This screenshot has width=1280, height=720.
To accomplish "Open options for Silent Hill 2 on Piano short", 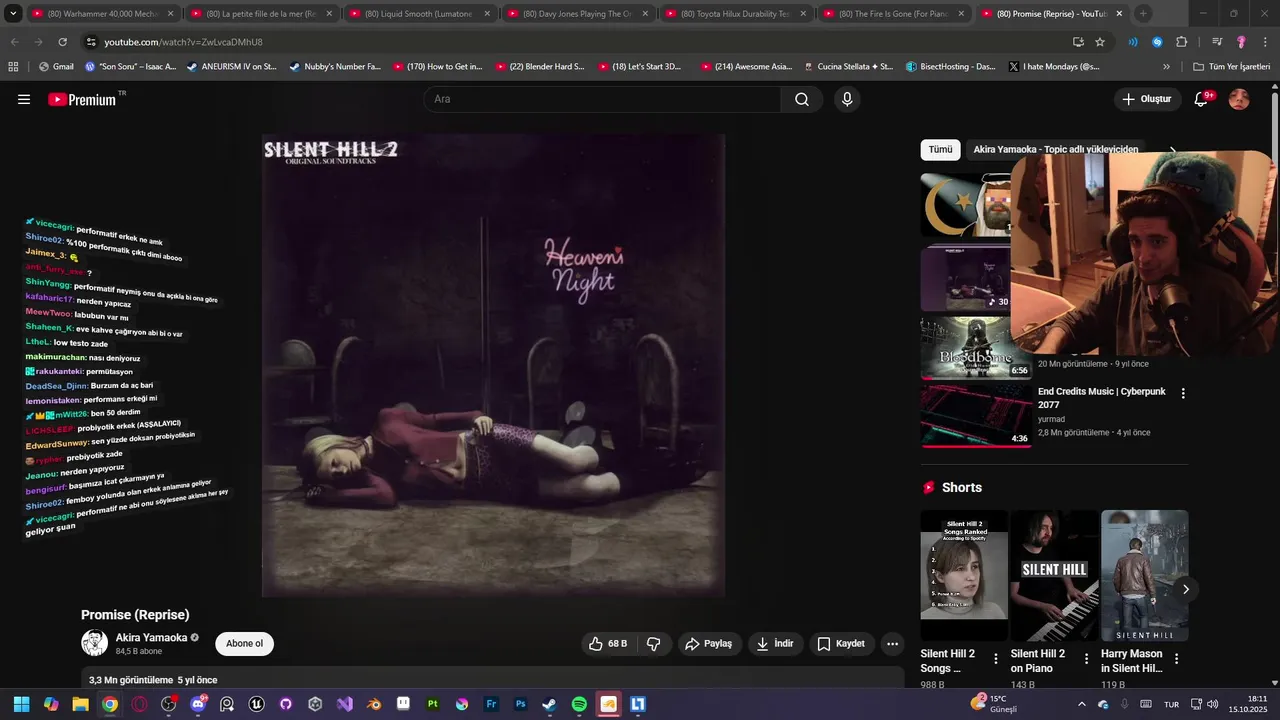I will tap(1086, 659).
